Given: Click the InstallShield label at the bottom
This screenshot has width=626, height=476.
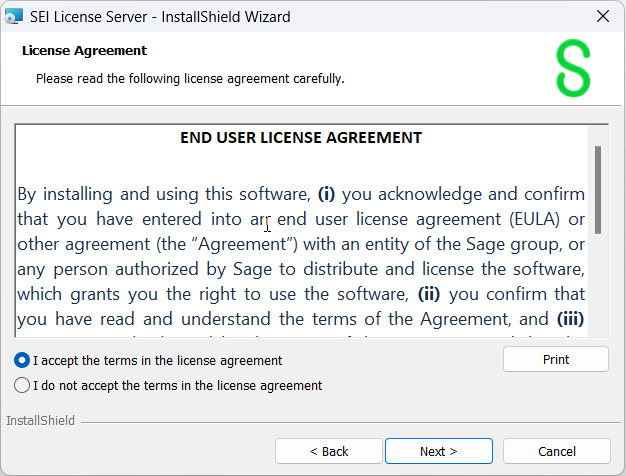Looking at the screenshot, I should (x=40, y=421).
